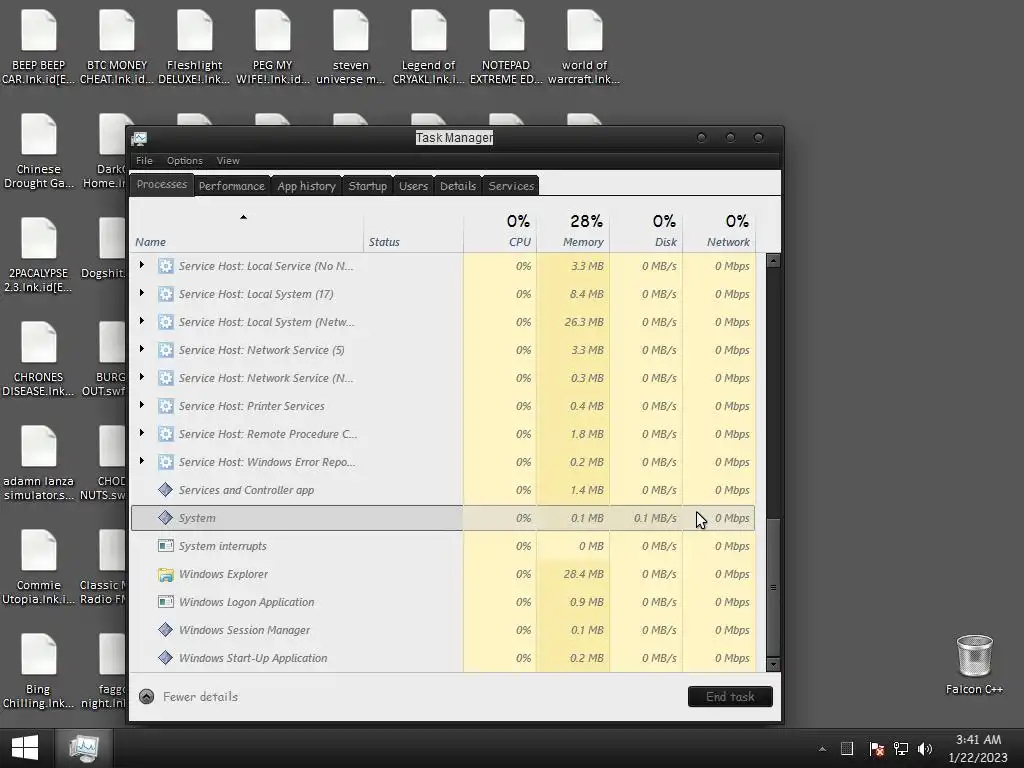Image resolution: width=1024 pixels, height=768 pixels.
Task: Select the Windows Explorer 28.4 MB memory cell
Action: [x=573, y=574]
